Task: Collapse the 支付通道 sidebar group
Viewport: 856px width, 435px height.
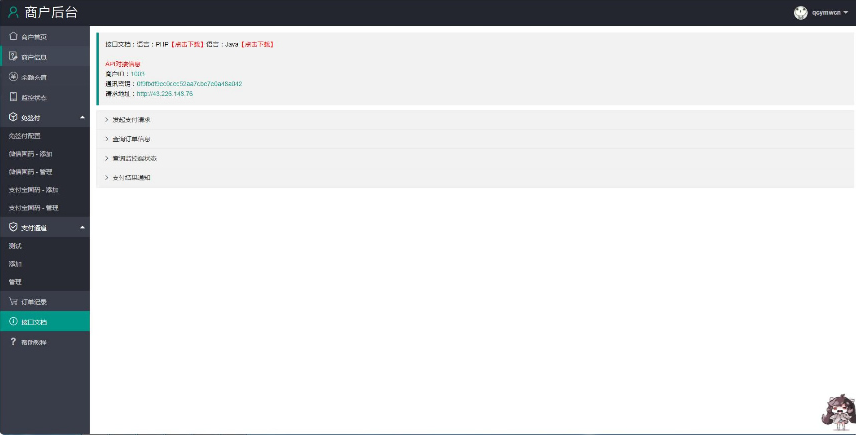Action: click(x=82, y=228)
